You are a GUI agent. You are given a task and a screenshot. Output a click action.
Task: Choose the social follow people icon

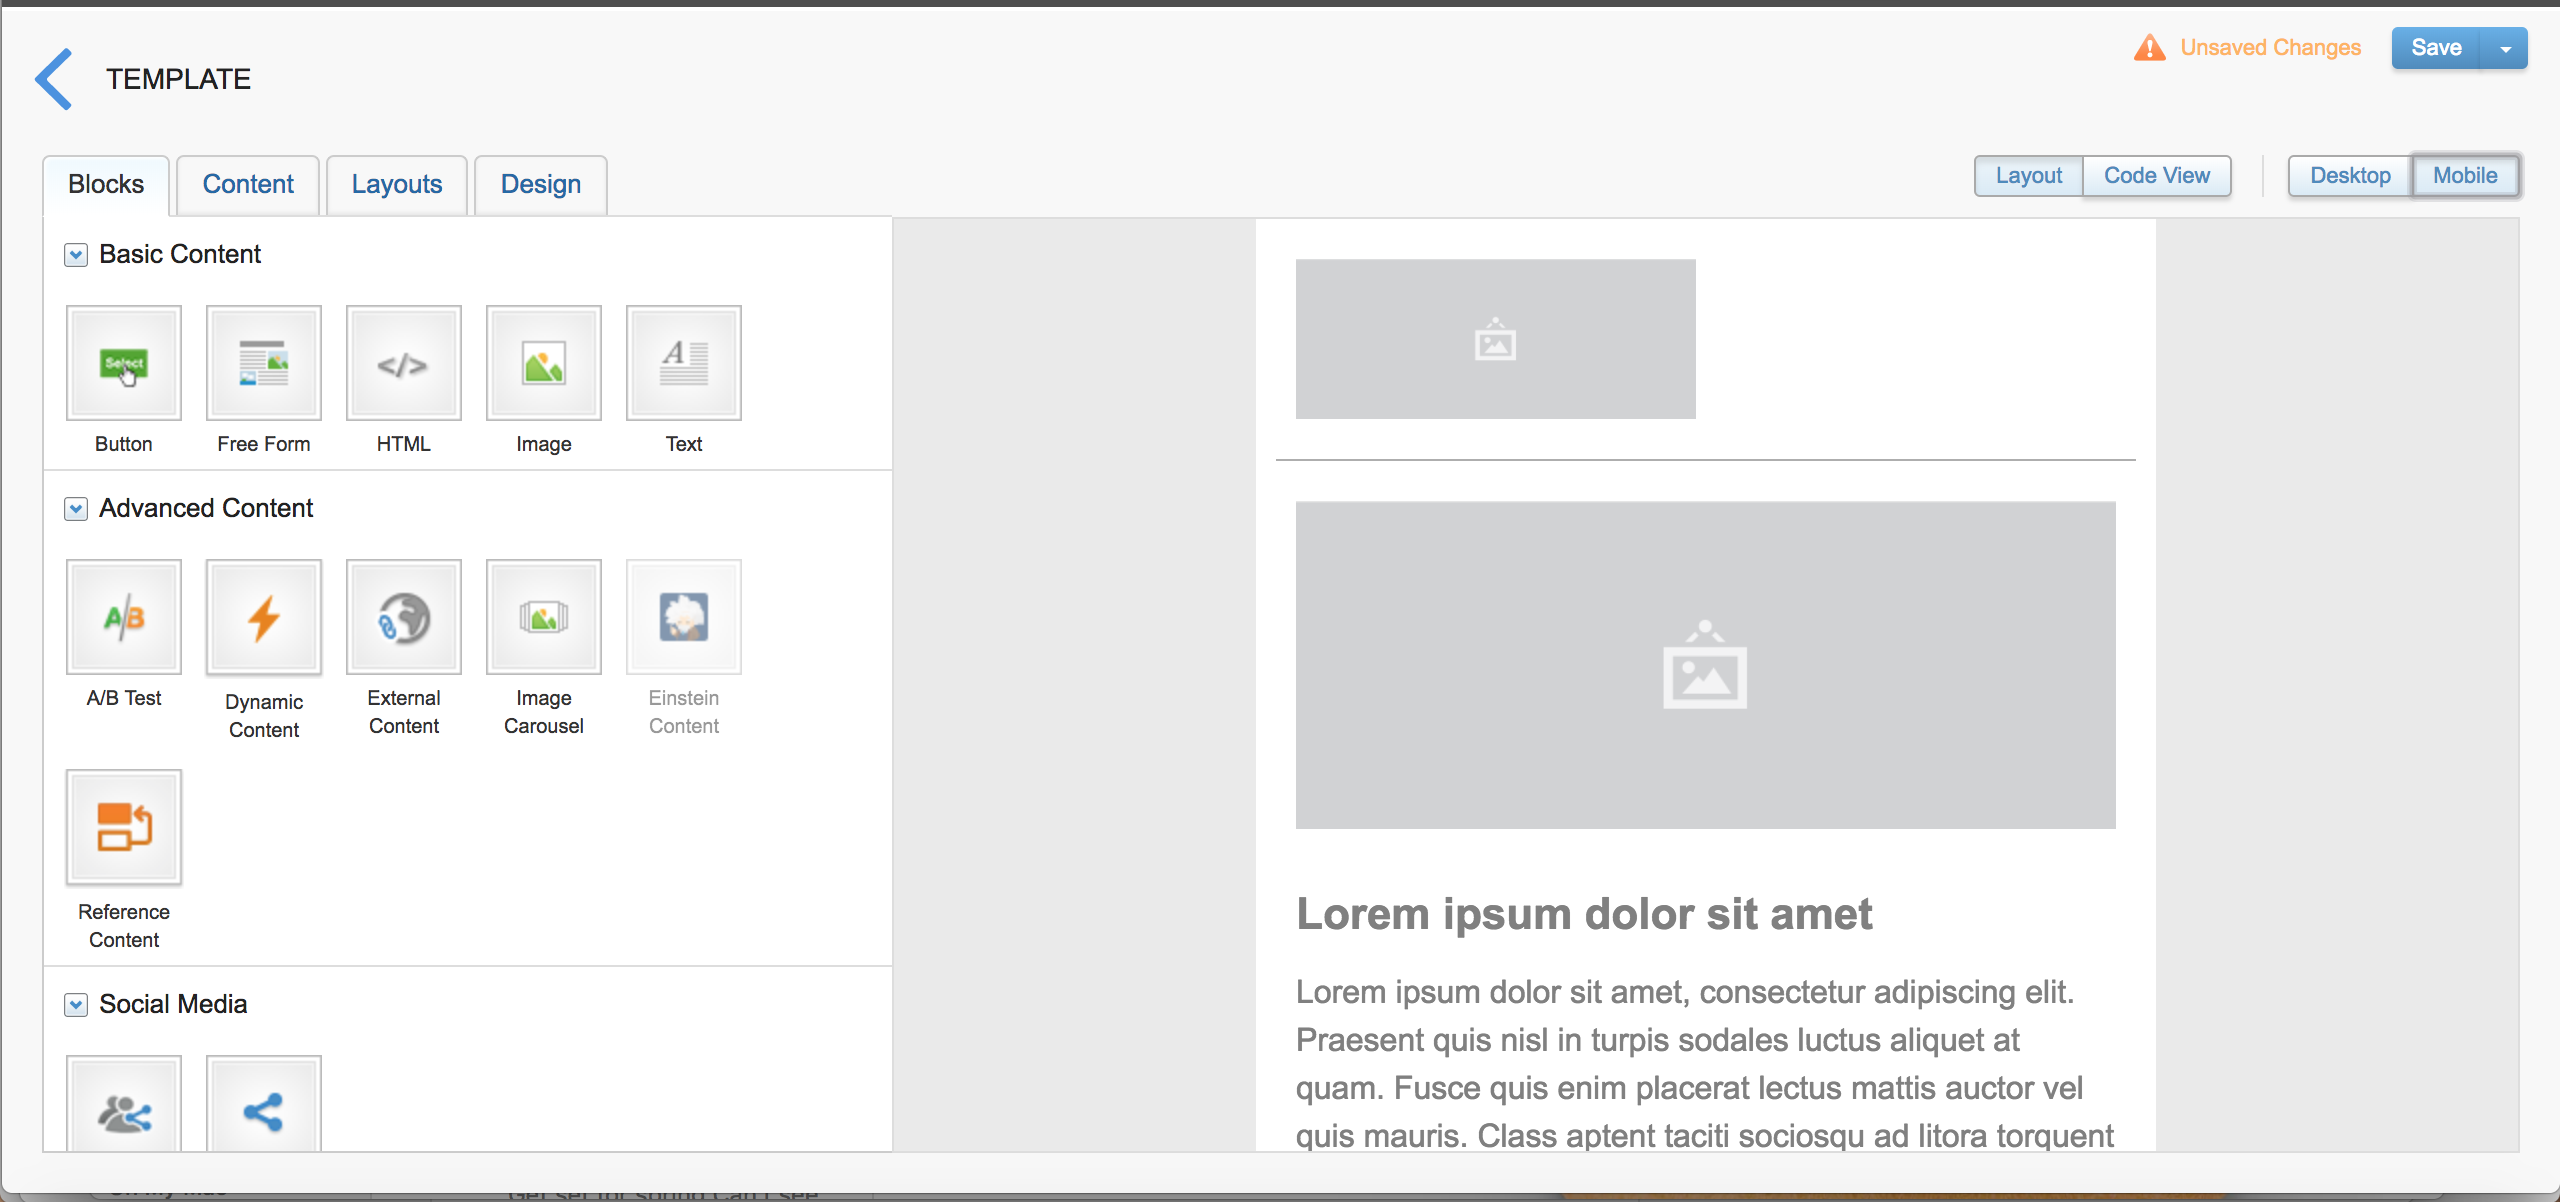click(x=124, y=1104)
